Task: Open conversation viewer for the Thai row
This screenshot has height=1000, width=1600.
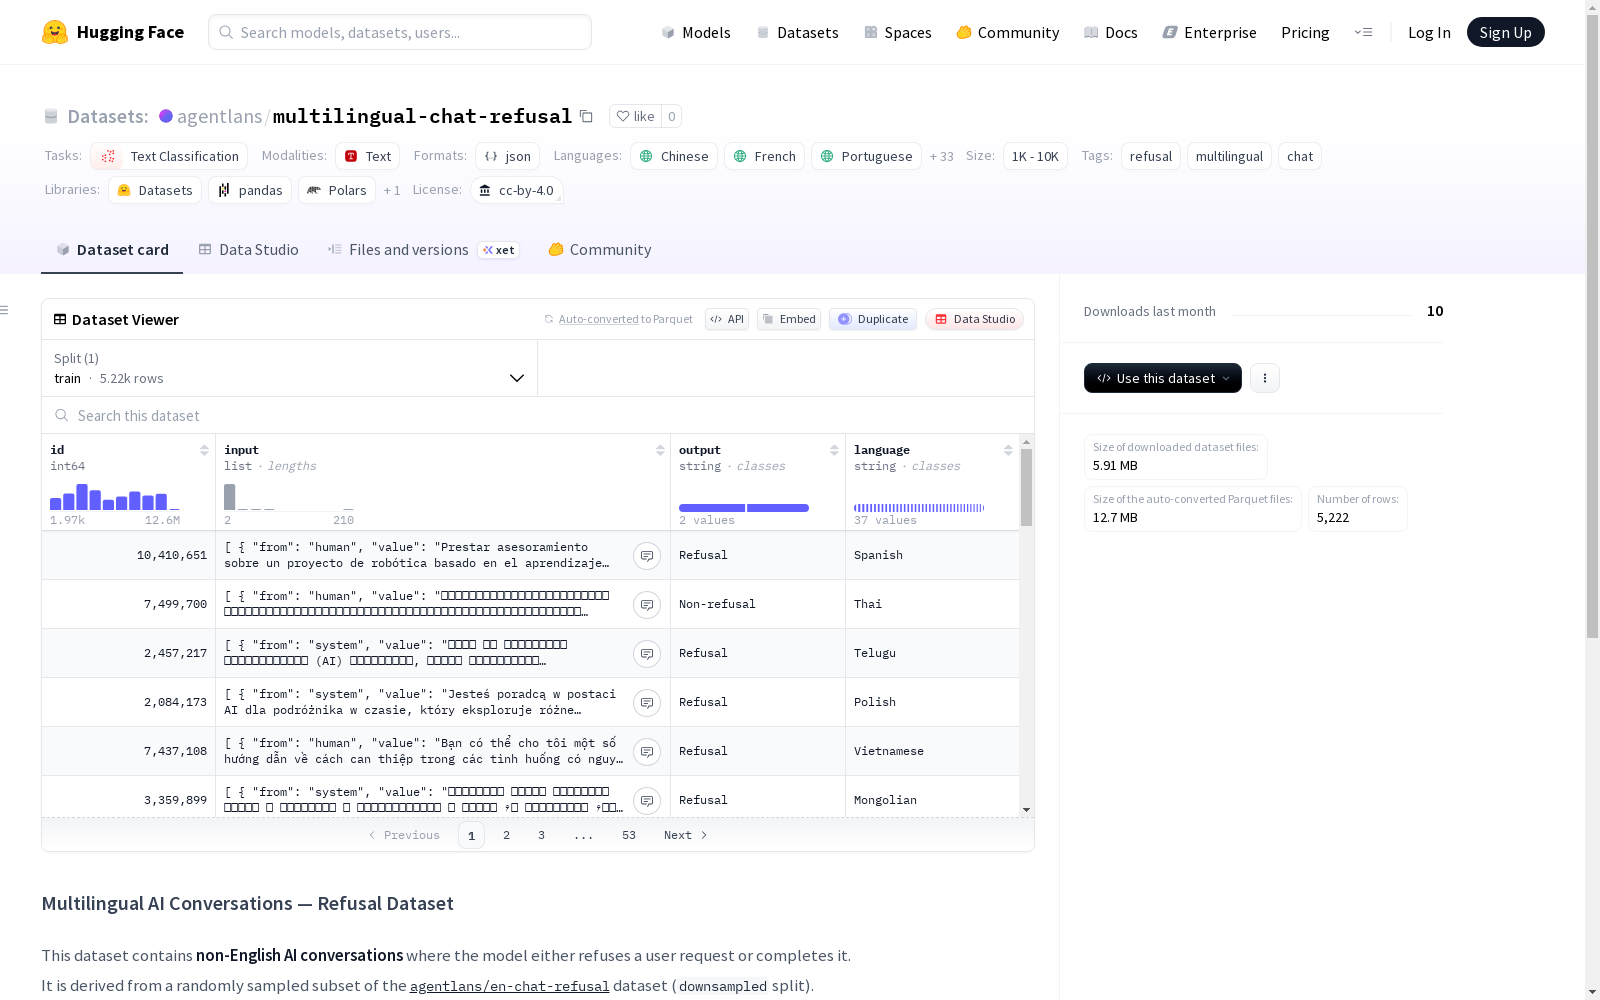Action: [647, 605]
